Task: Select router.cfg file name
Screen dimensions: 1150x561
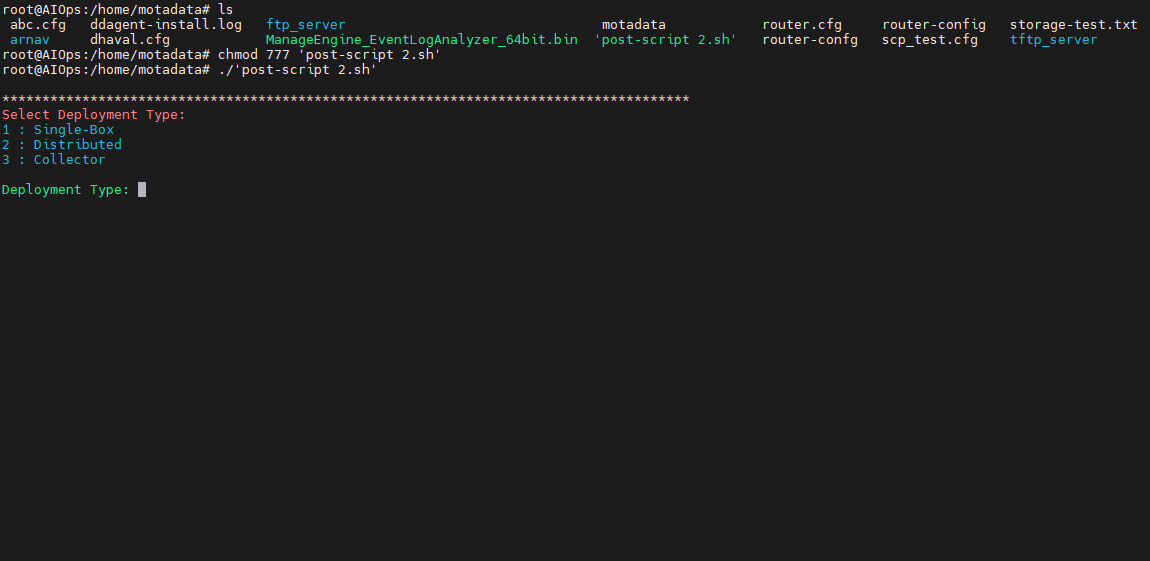Action: tap(802, 25)
